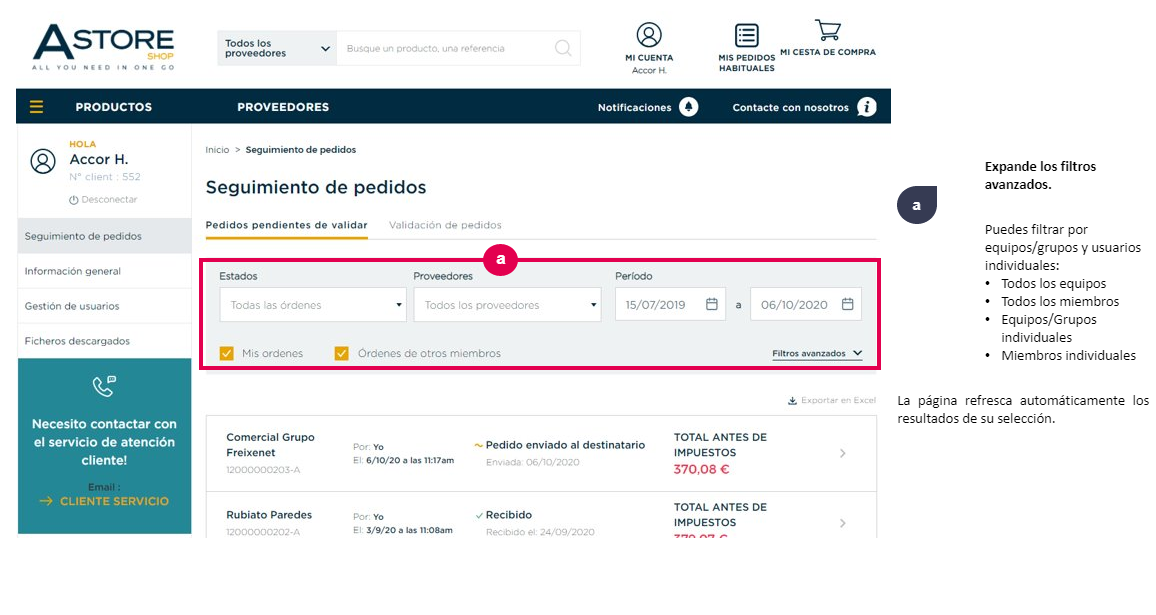Screen dimensions: 1156x615
Task: Click the search magnifier icon
Action: [x=563, y=48]
